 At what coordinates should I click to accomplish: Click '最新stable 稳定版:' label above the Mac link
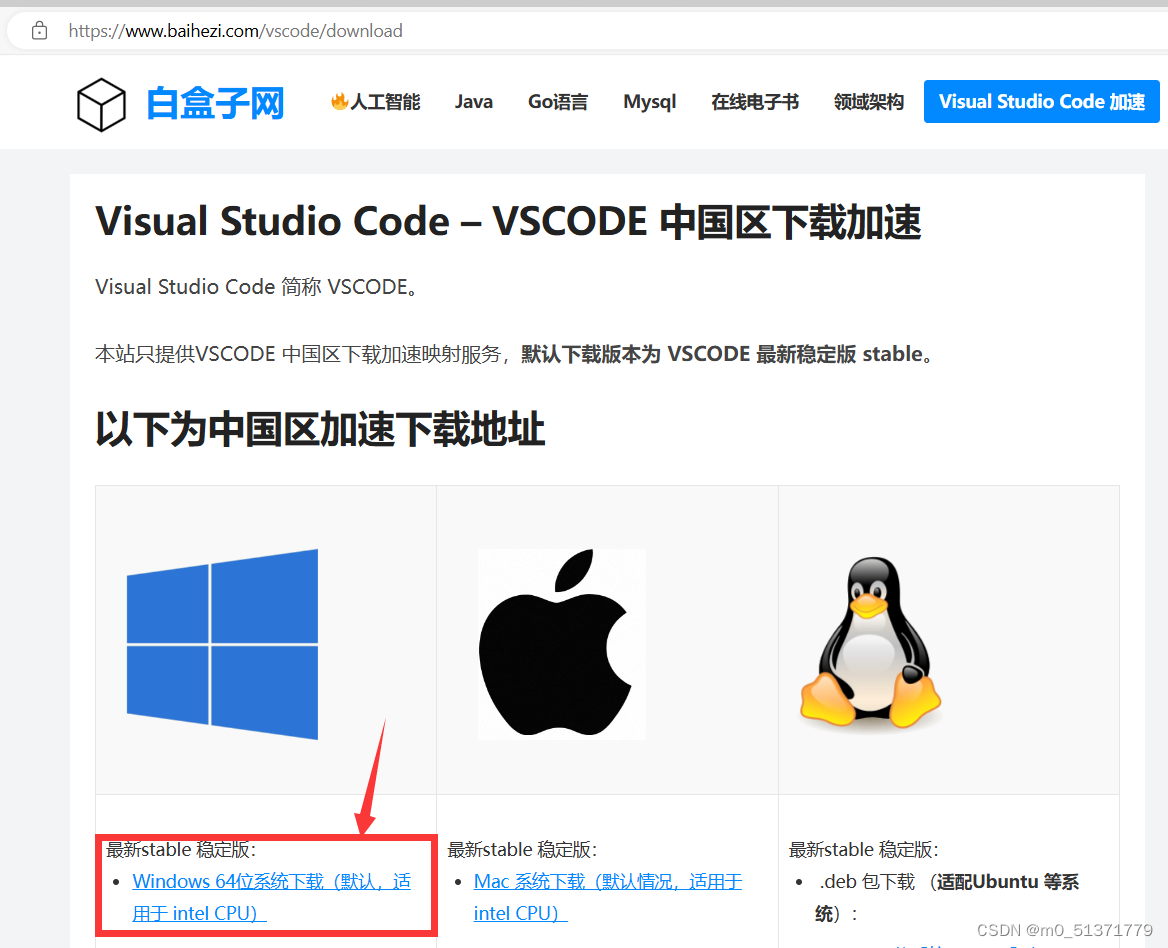pos(522,850)
